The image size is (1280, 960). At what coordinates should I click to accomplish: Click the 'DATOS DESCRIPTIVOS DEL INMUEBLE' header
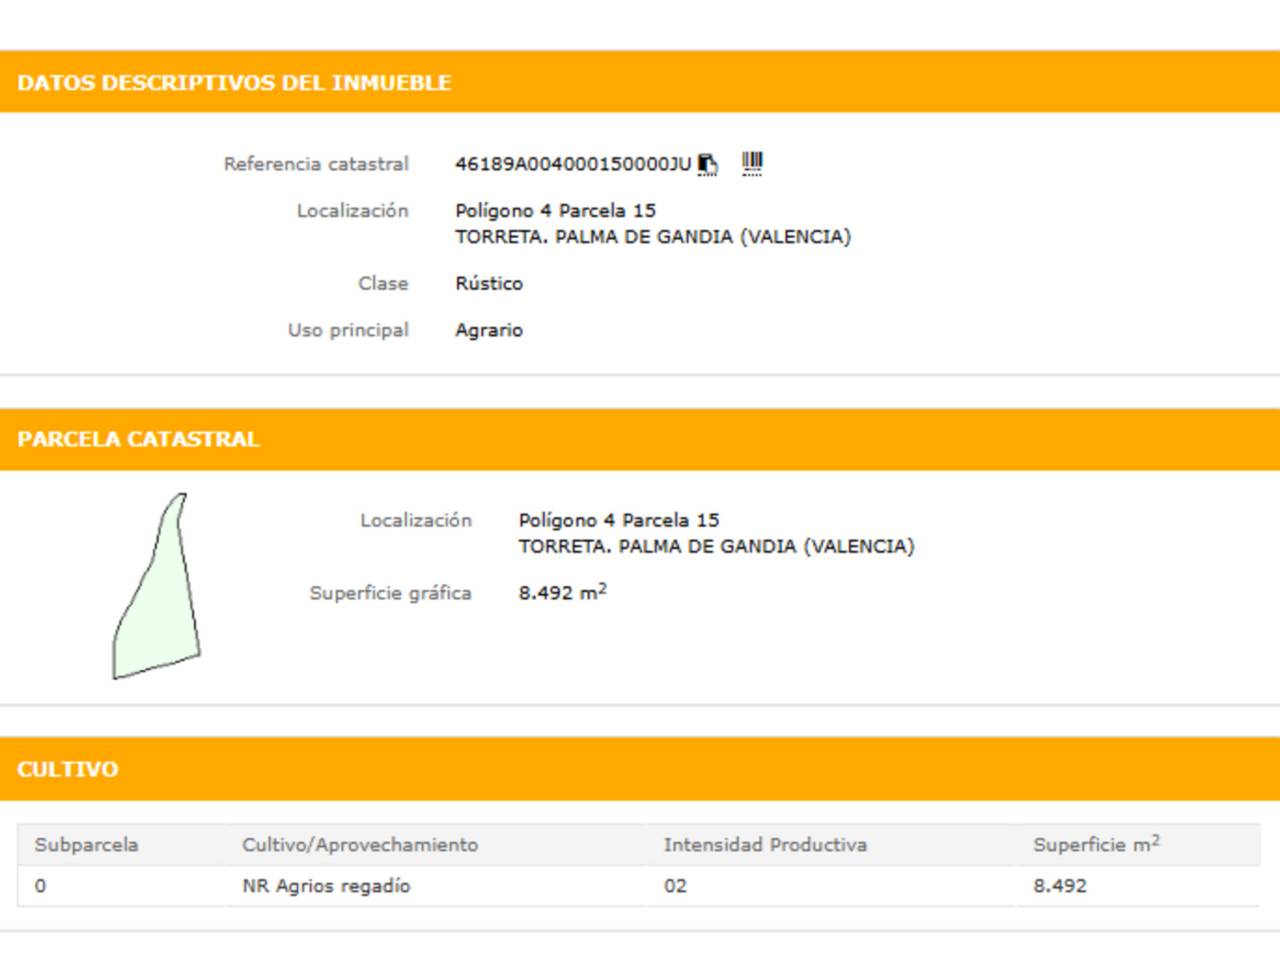click(x=234, y=83)
